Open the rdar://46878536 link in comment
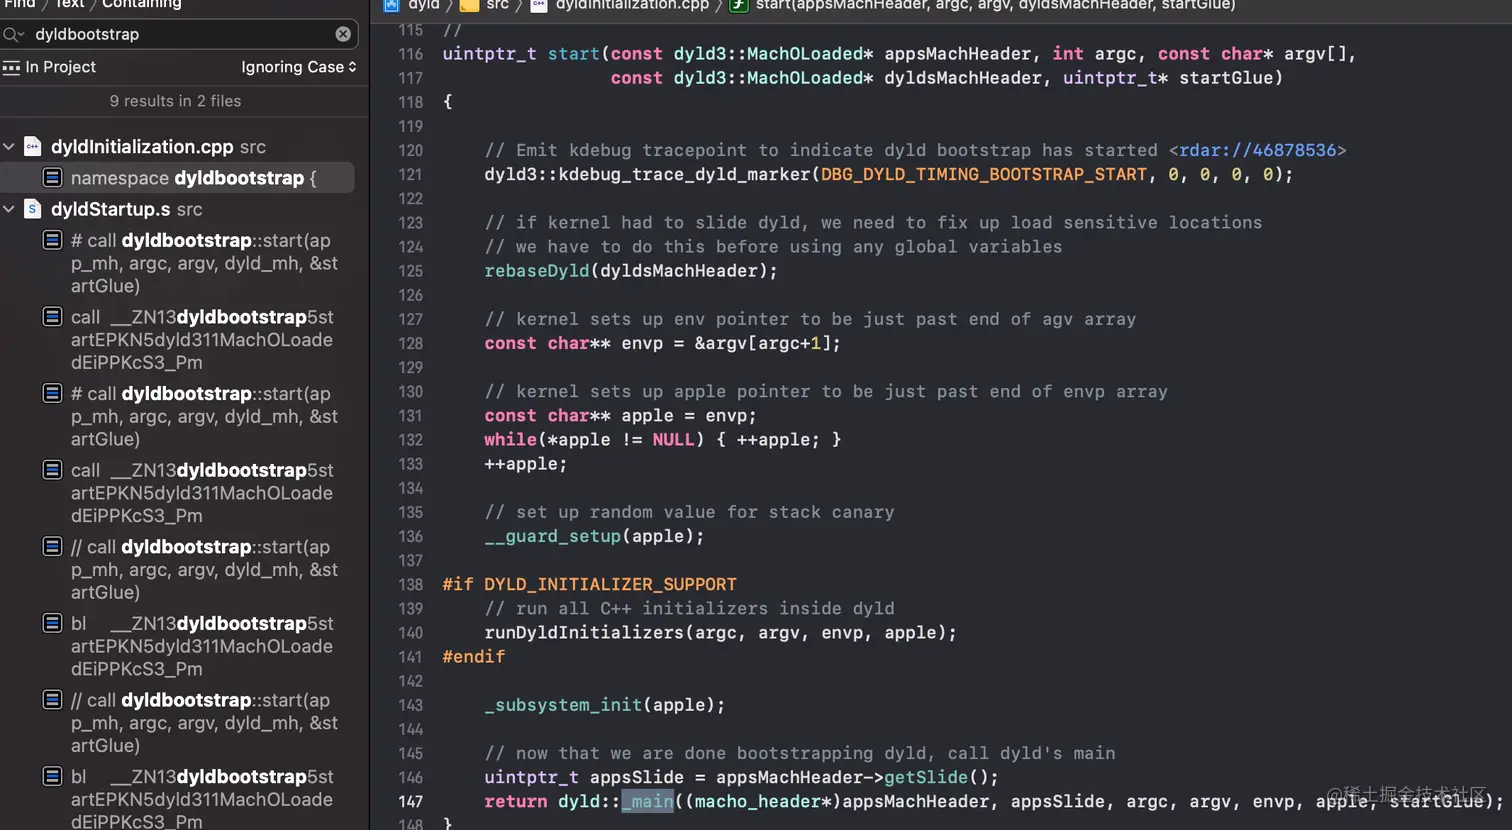The height and width of the screenshot is (830, 1512). click(1257, 150)
